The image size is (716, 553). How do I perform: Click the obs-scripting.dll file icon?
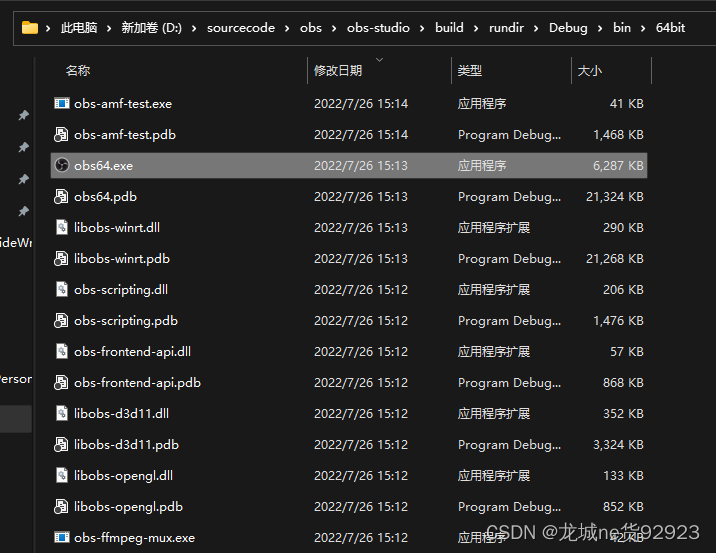[62, 290]
